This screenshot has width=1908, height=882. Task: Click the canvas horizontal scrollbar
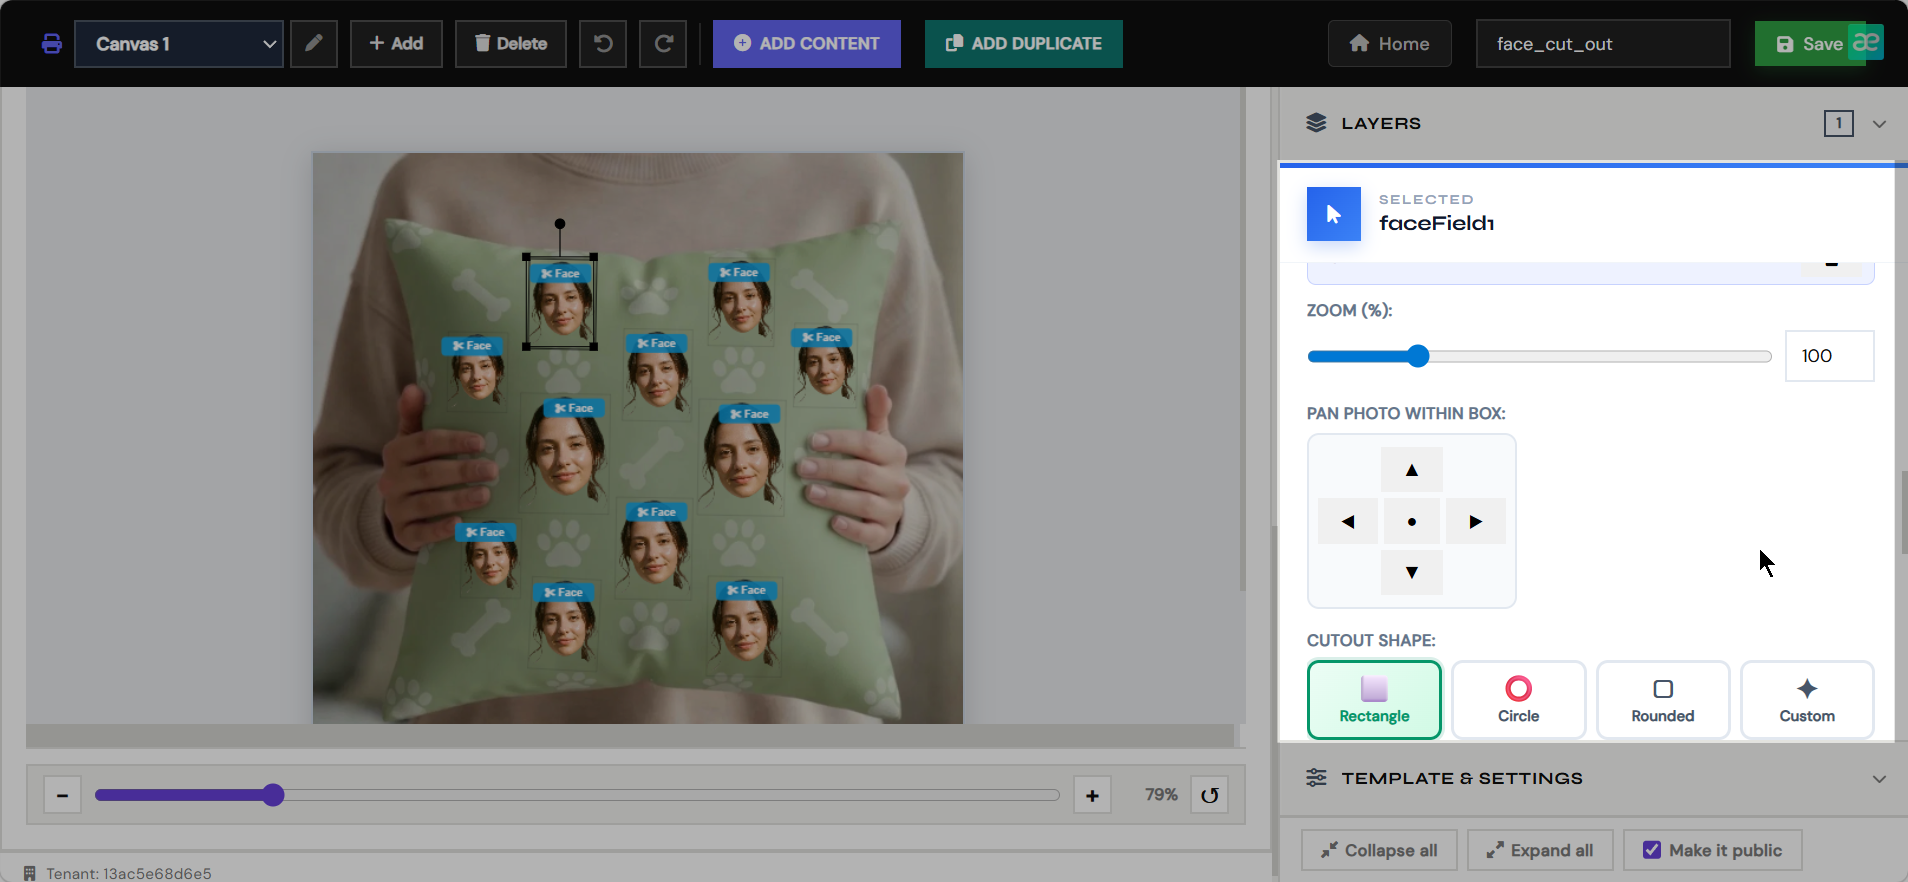[x=630, y=736]
